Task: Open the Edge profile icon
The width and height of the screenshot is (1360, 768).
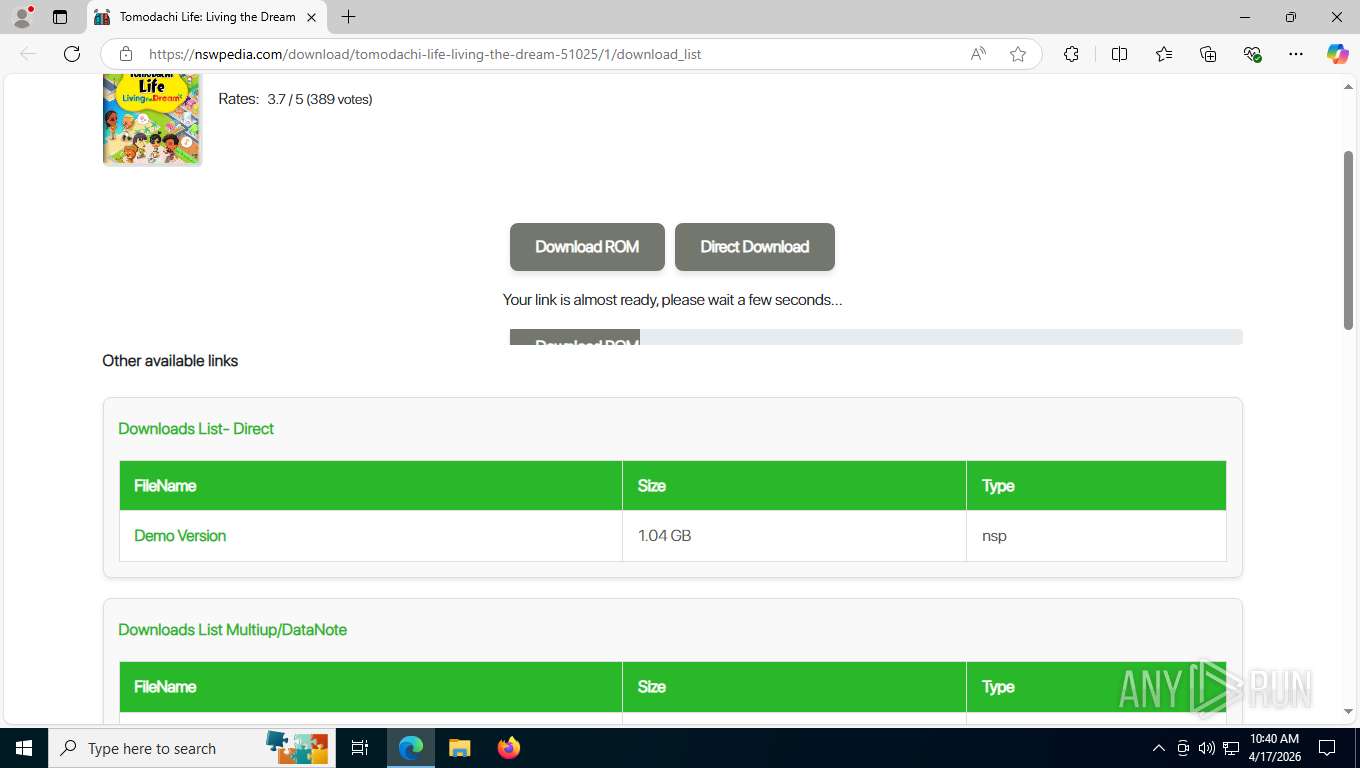Action: 21,17
